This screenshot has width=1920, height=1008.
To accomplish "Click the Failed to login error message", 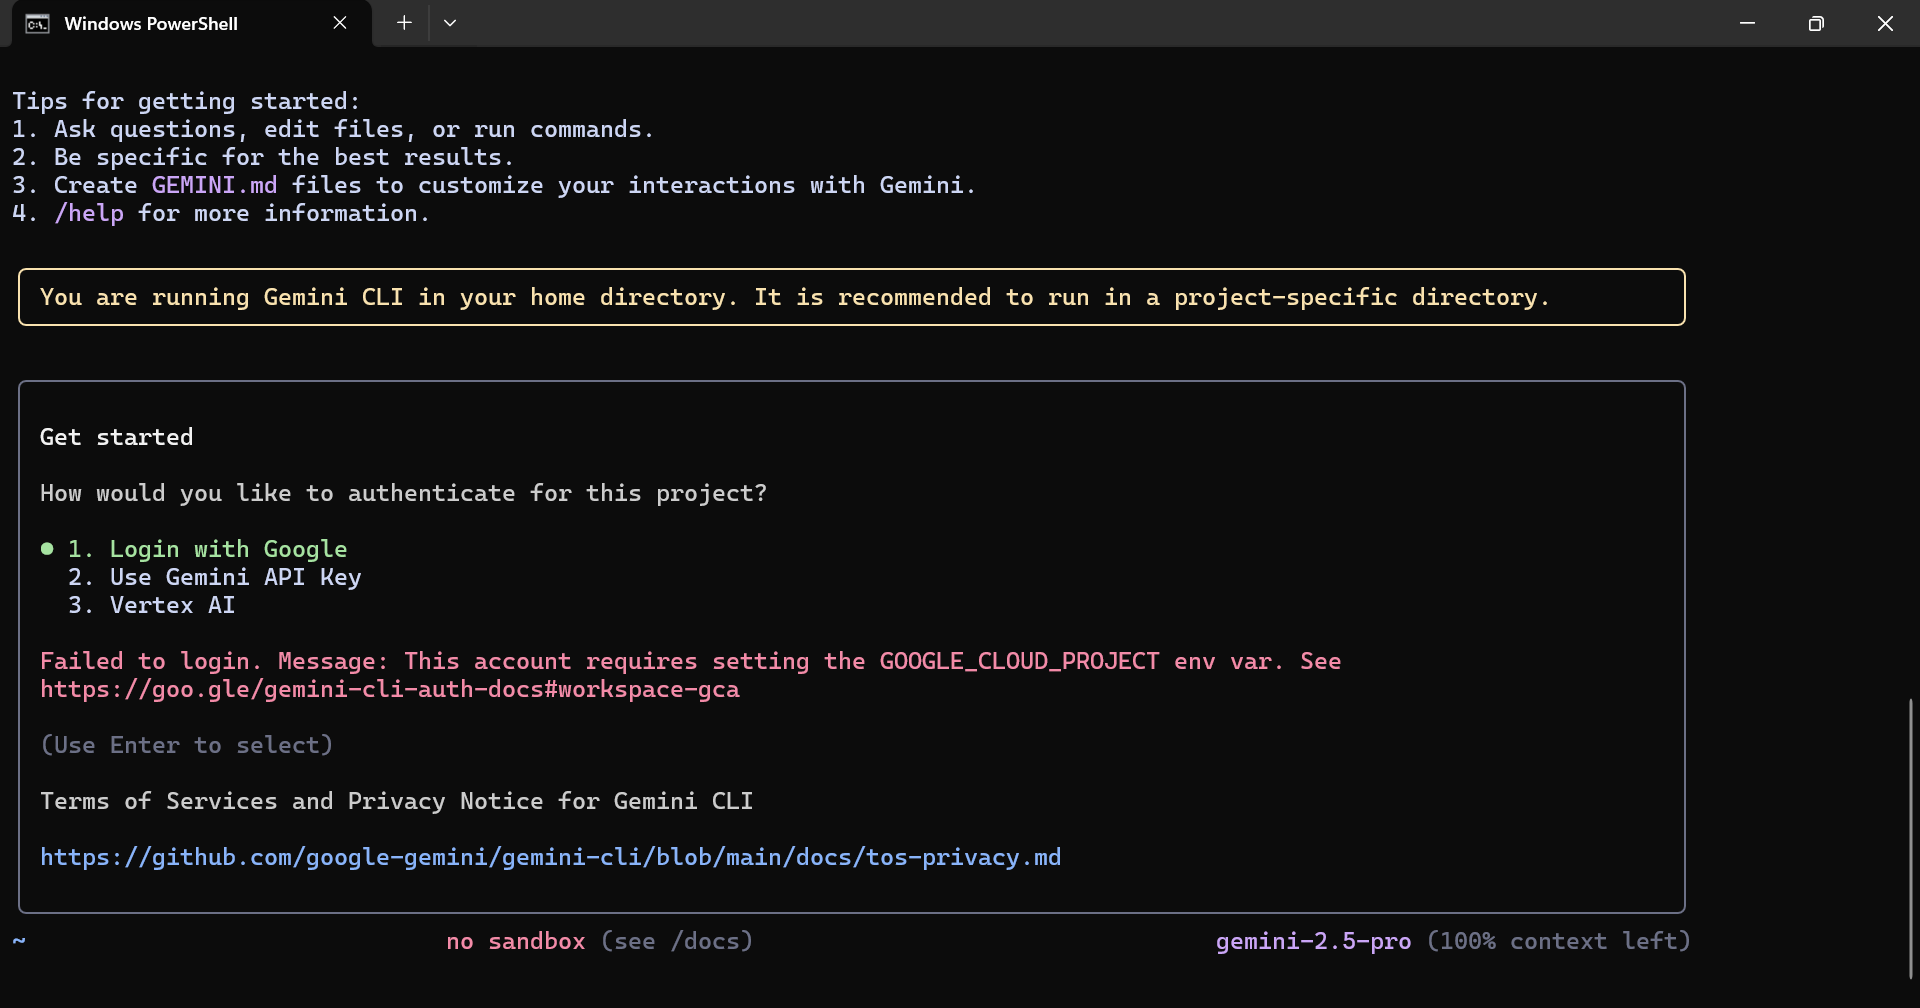I will tap(690, 675).
